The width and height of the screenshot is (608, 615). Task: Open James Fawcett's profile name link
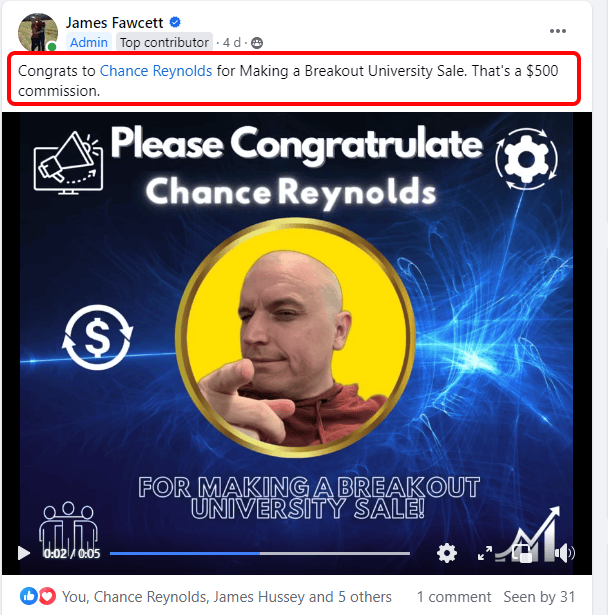coord(114,23)
